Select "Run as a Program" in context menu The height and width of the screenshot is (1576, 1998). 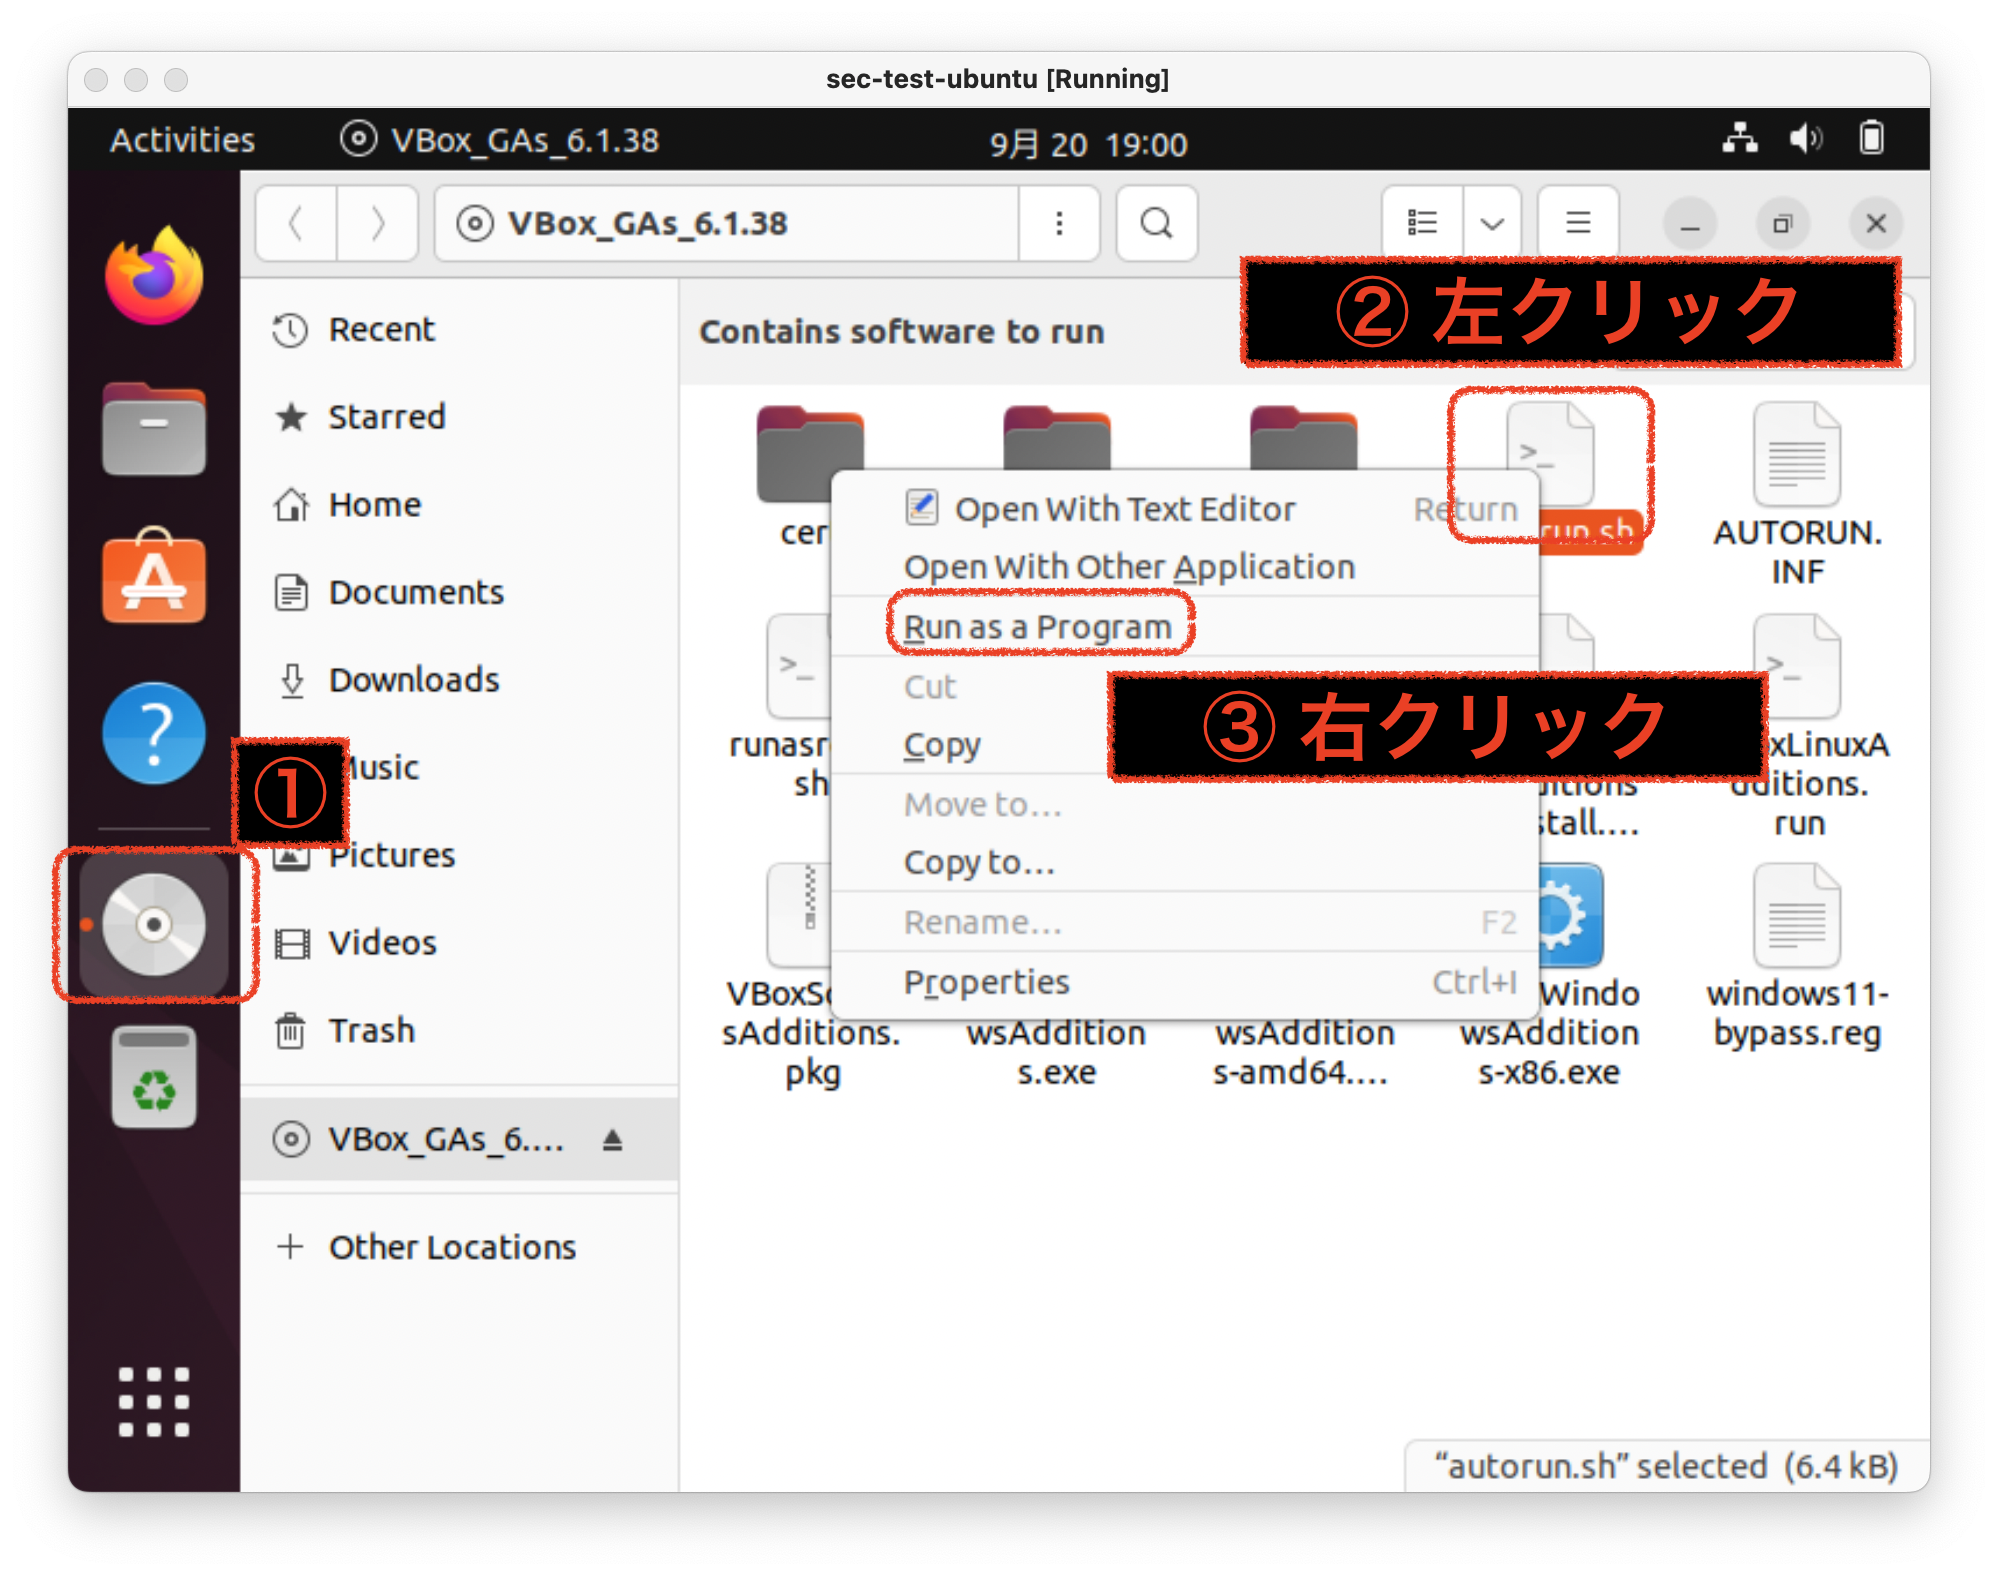[x=1036, y=626]
